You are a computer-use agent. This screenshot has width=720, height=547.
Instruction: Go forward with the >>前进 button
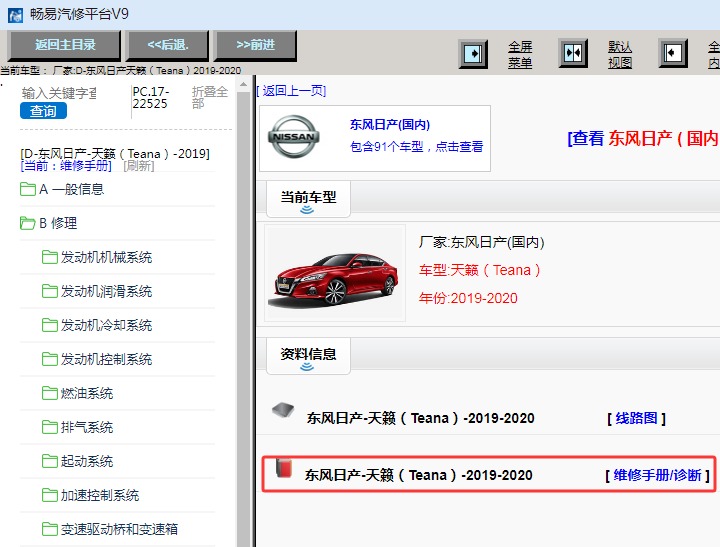[255, 45]
